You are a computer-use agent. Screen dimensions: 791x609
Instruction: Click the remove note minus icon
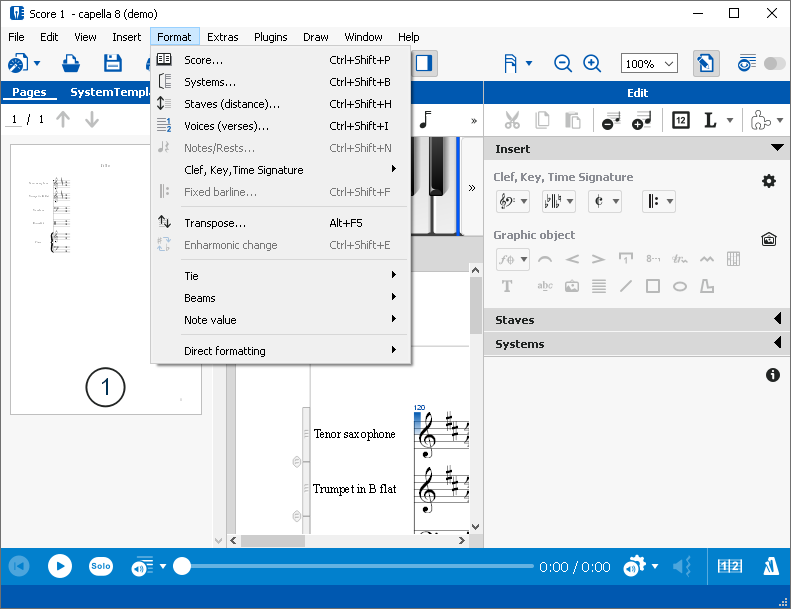click(611, 120)
